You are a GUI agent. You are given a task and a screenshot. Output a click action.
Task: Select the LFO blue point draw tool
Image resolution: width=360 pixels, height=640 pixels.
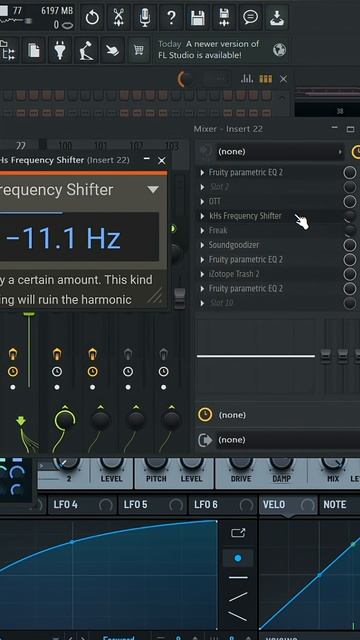click(x=238, y=558)
